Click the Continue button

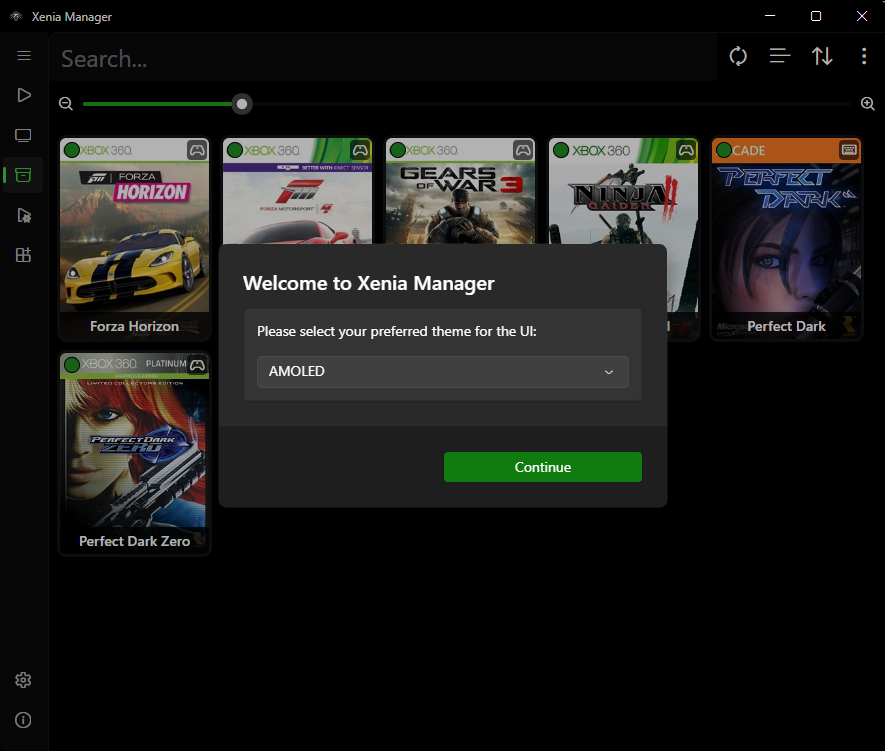[x=542, y=467]
